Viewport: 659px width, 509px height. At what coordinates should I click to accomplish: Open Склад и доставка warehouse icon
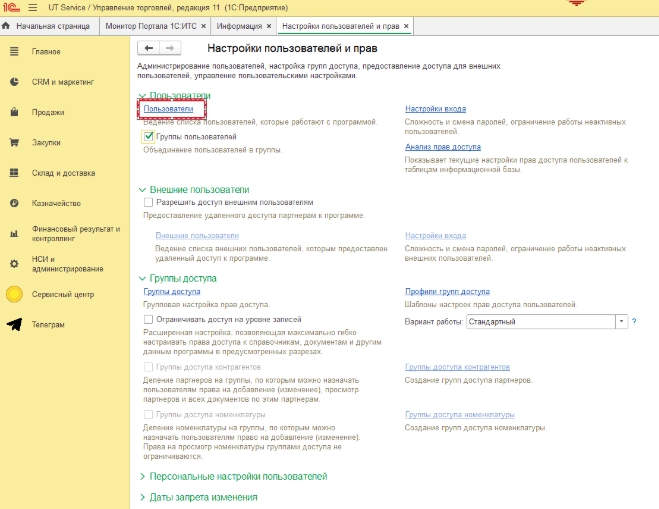(x=15, y=172)
